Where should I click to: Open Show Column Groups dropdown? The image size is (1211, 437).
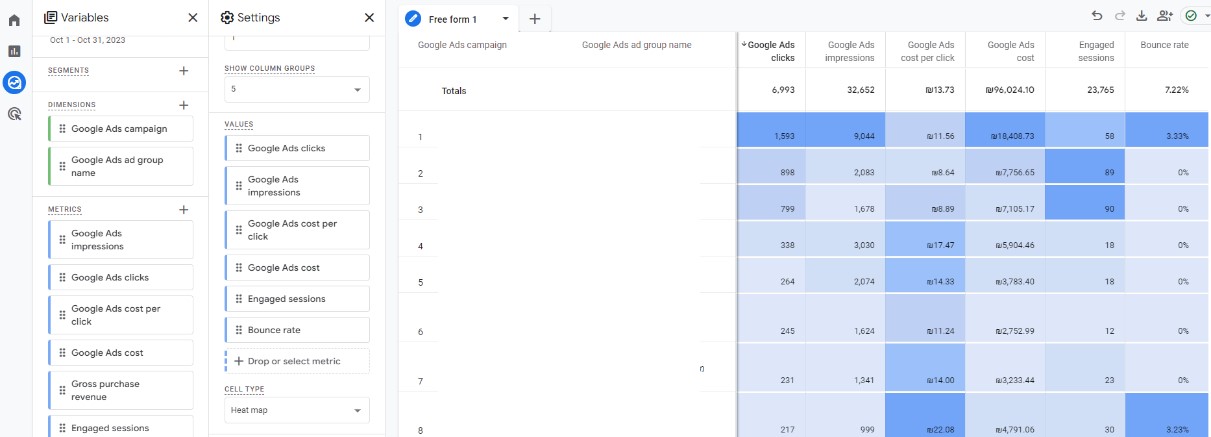point(296,89)
